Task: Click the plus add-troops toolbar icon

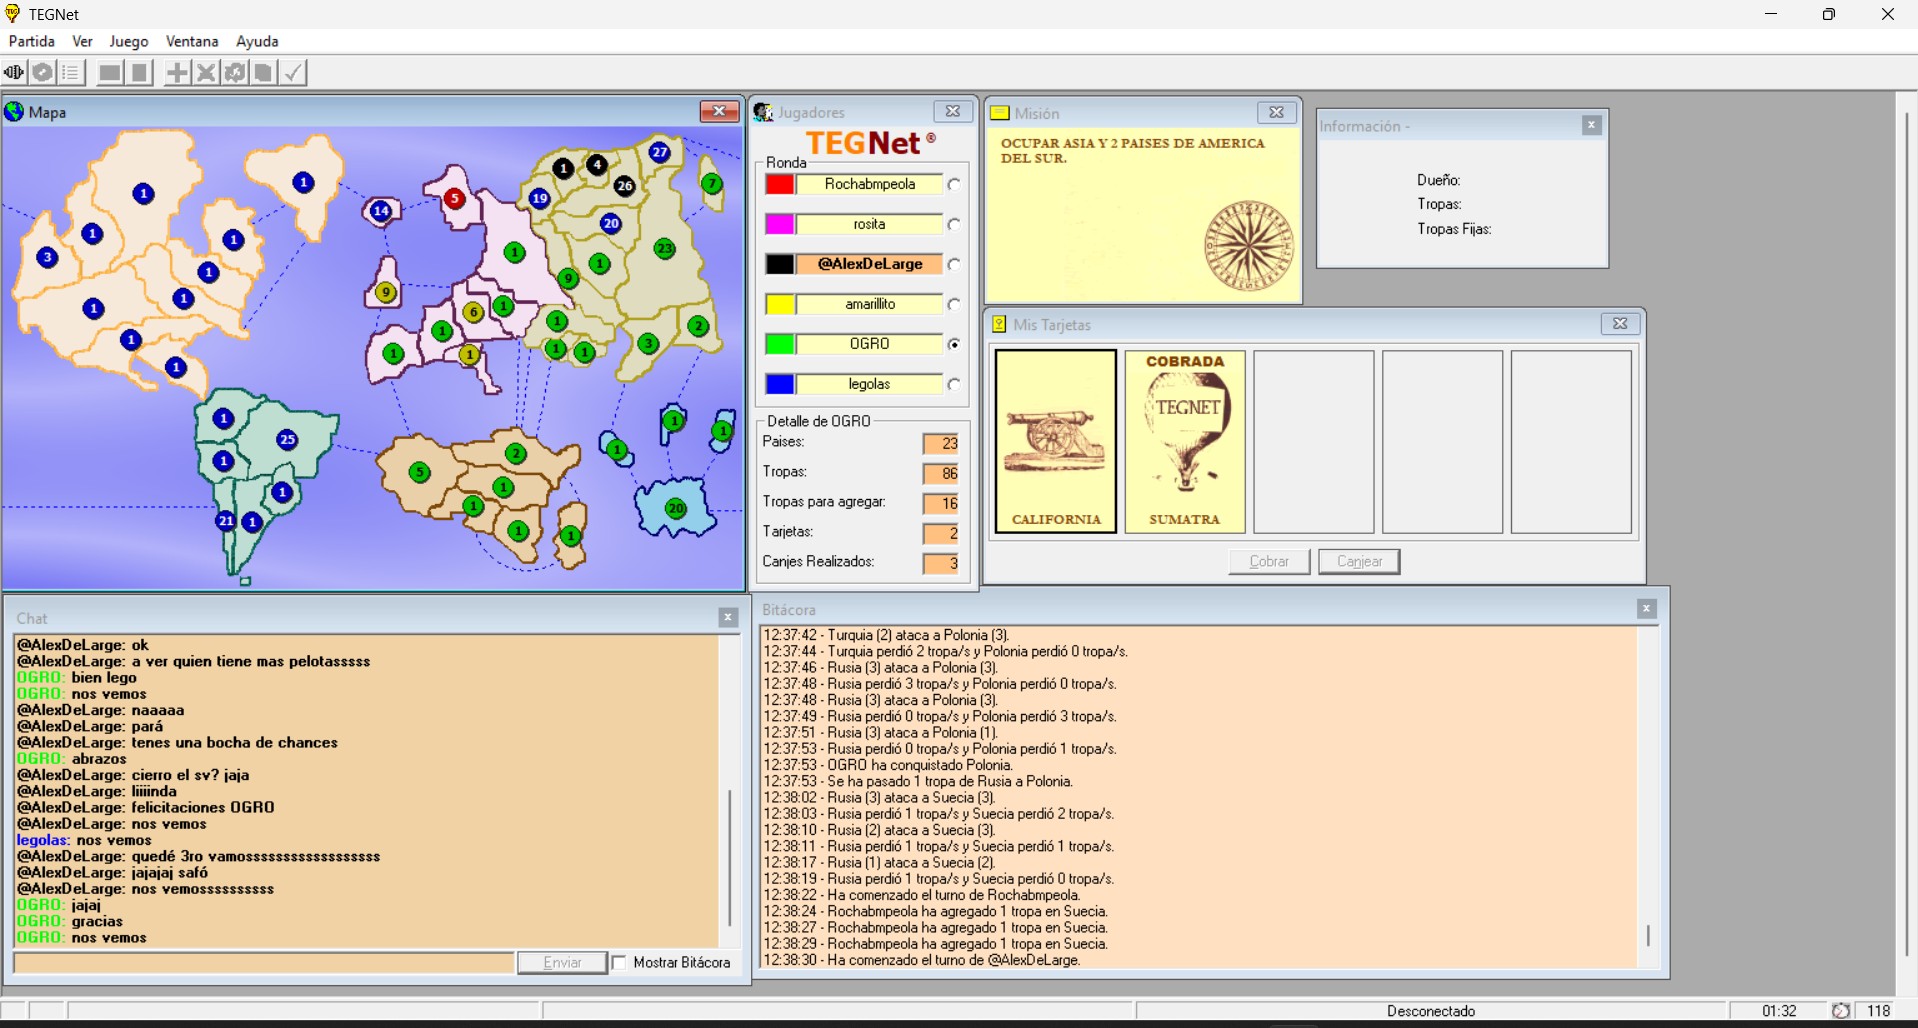Action: [x=176, y=73]
